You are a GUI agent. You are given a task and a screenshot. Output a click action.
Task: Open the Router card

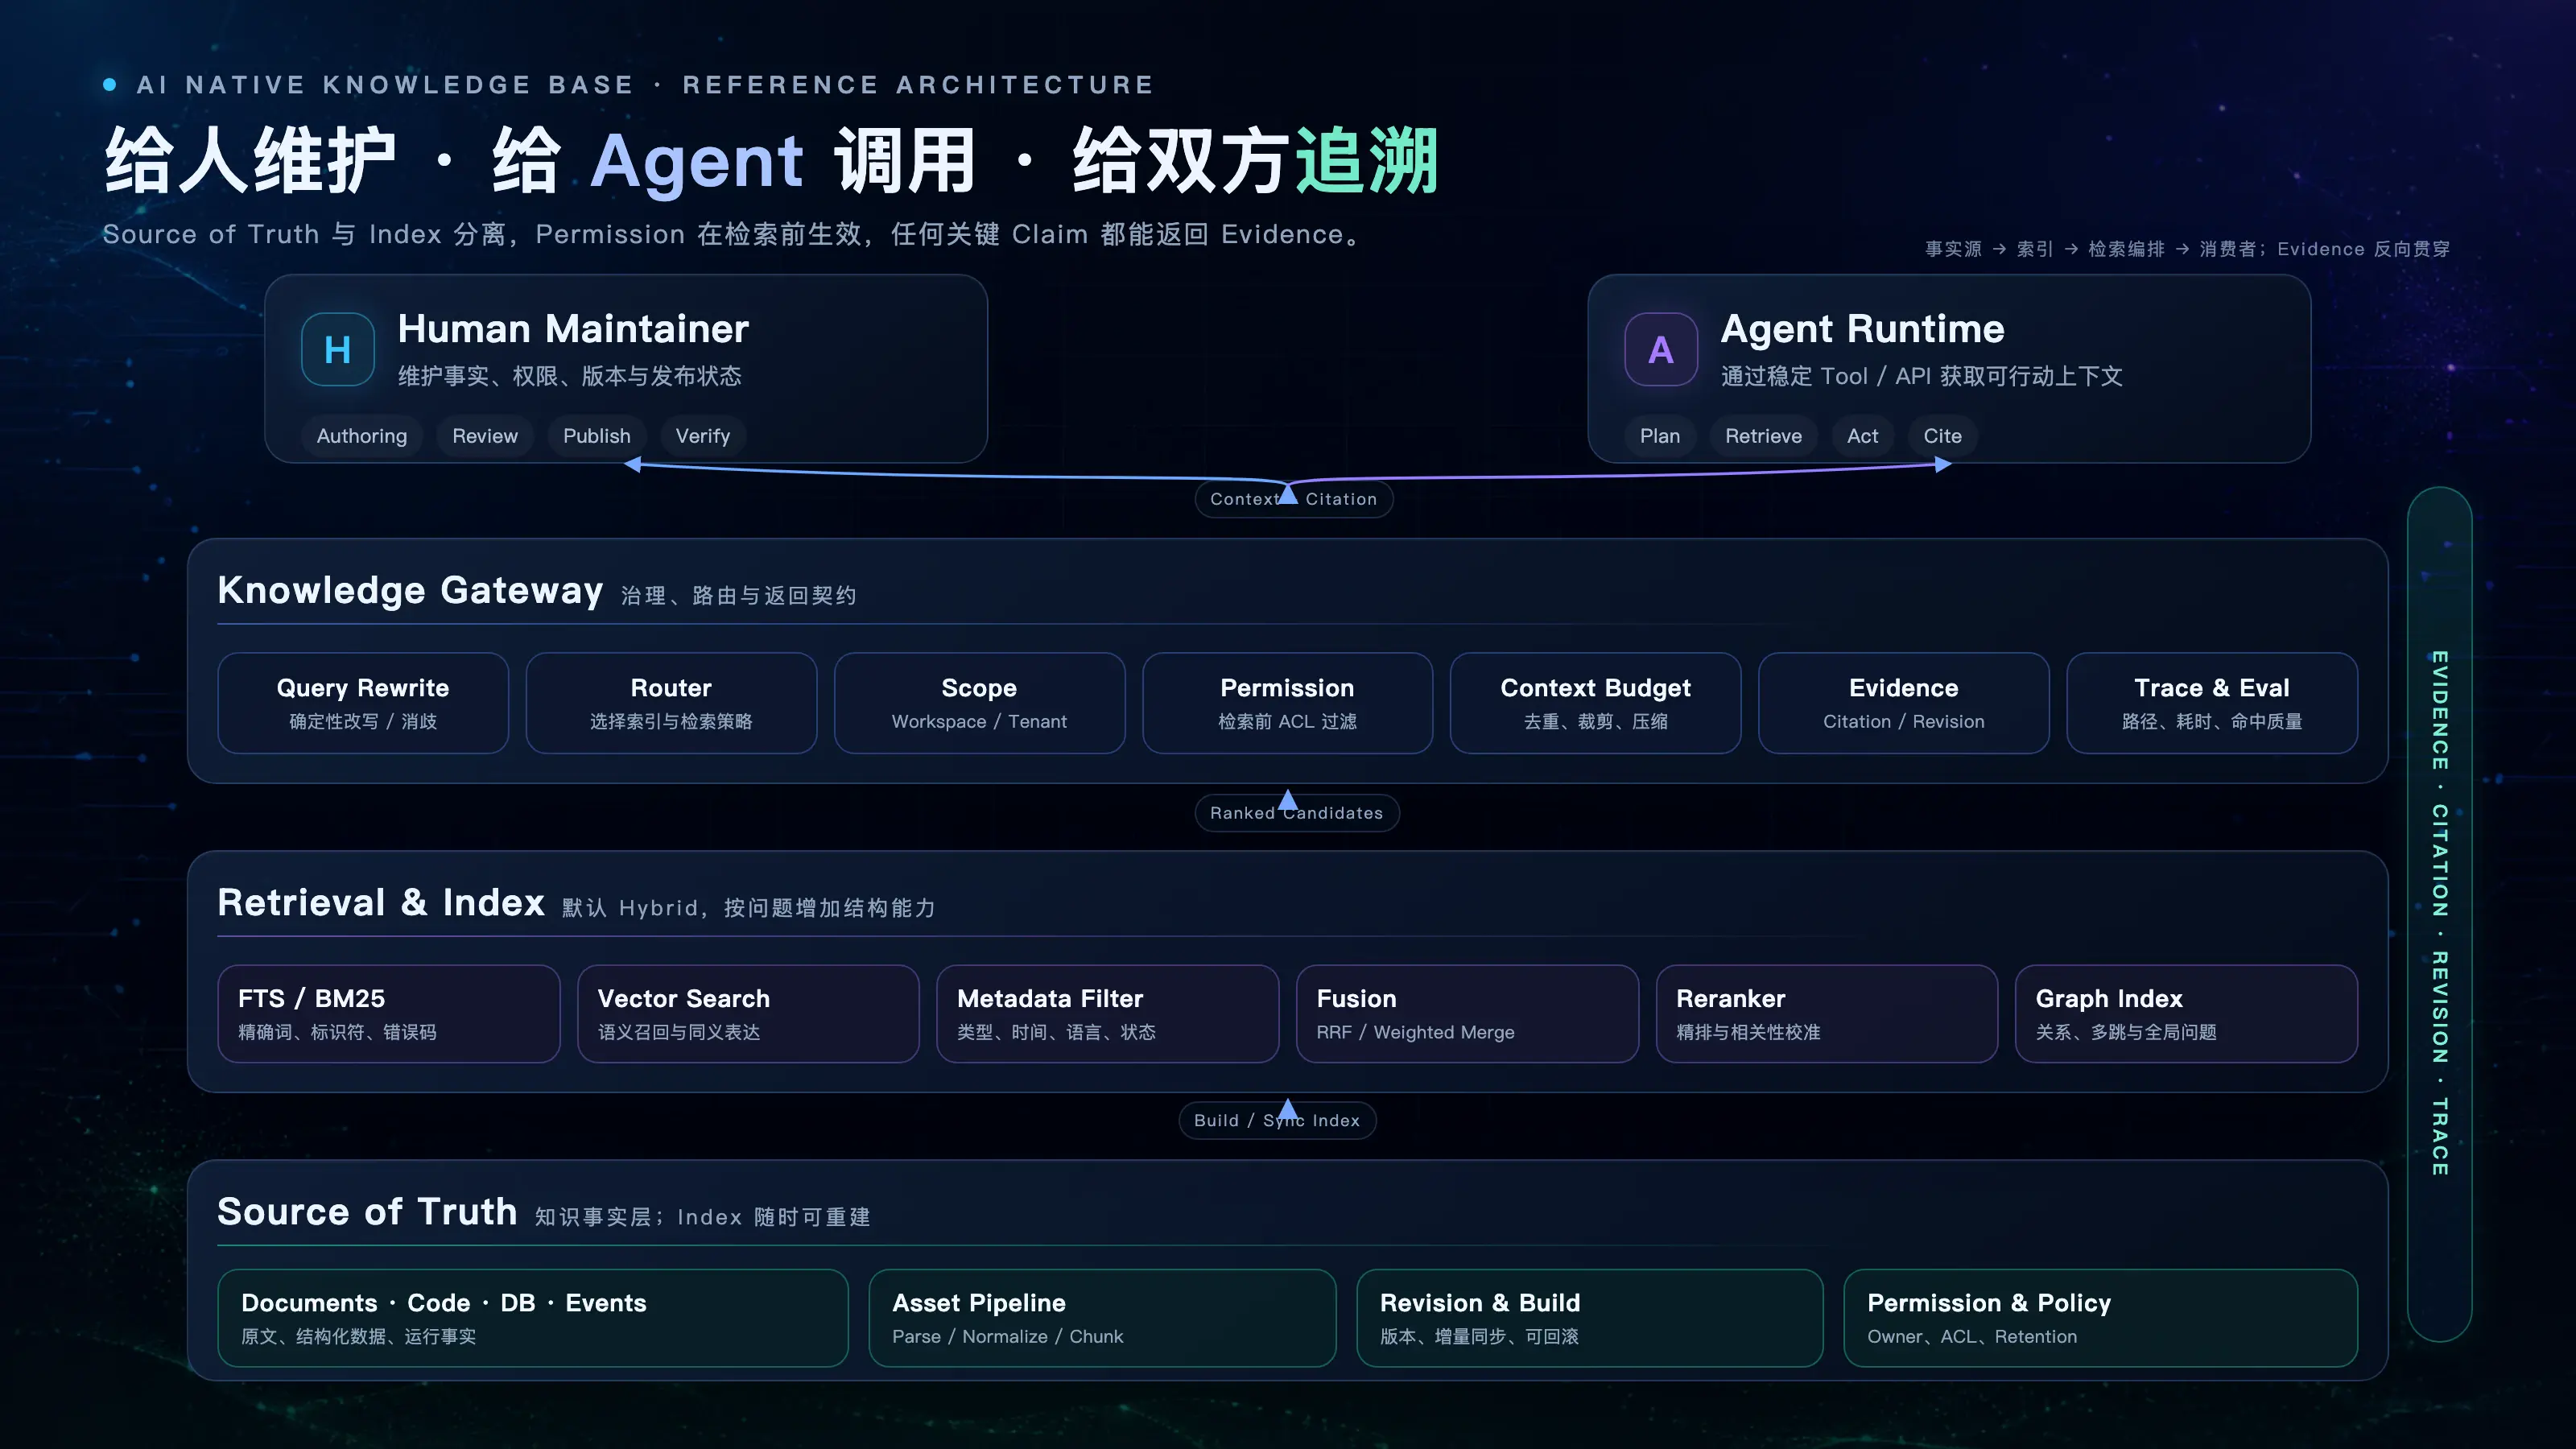(671, 703)
